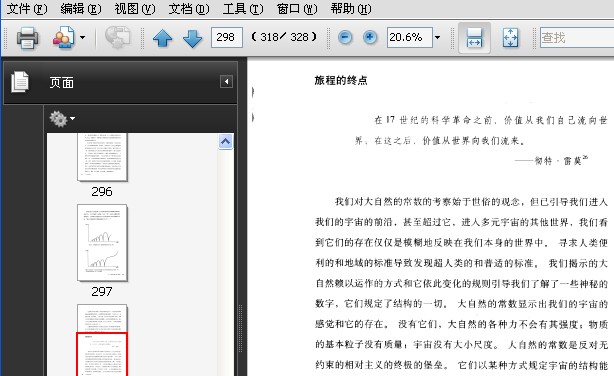Go to the next page with down arrow
The image size is (614, 376).
click(x=192, y=38)
